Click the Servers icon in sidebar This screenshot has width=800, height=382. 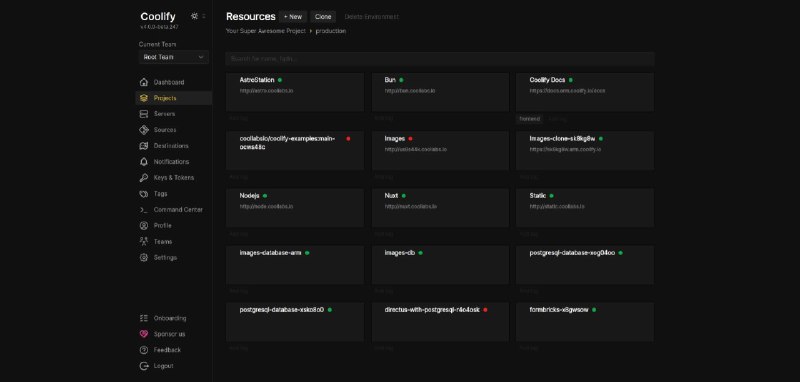click(144, 114)
